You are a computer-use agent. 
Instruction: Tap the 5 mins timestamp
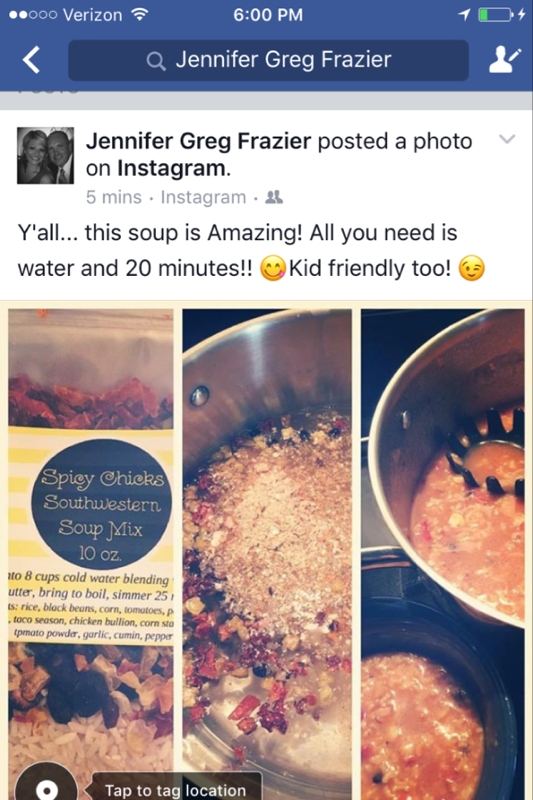coord(113,197)
